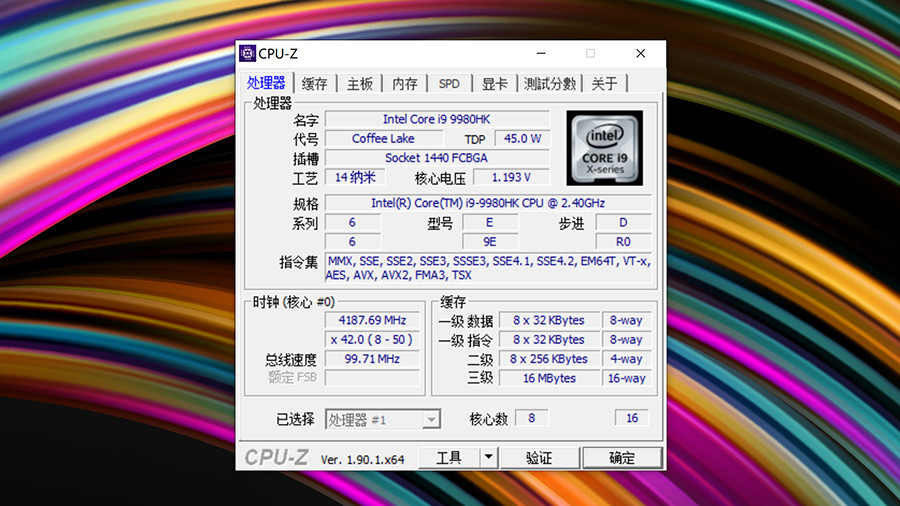The image size is (900, 506).
Task: Click the 工具 button
Action: [449, 458]
